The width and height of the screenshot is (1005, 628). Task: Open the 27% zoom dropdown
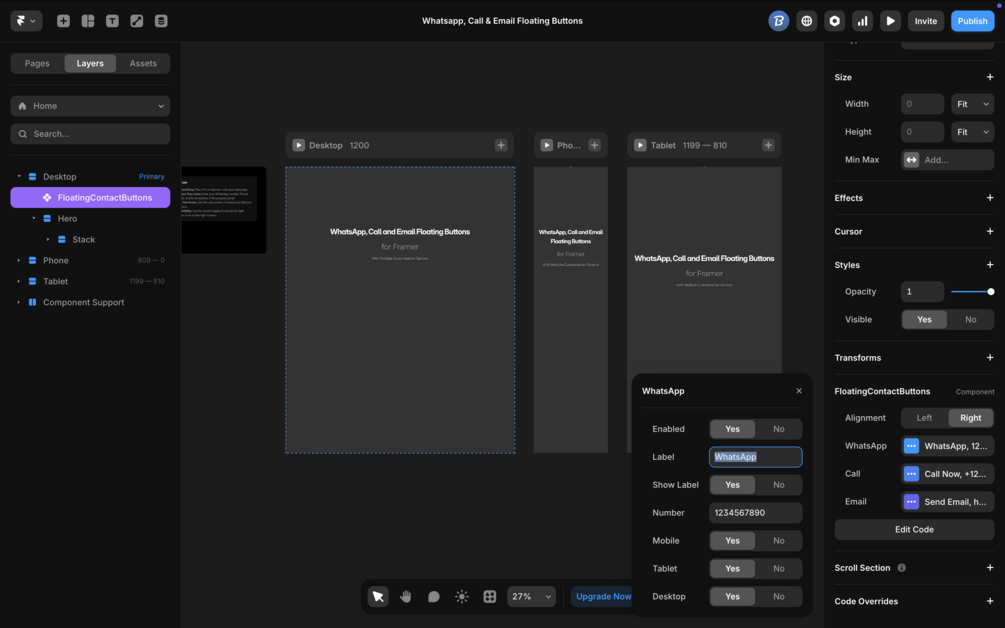531,597
